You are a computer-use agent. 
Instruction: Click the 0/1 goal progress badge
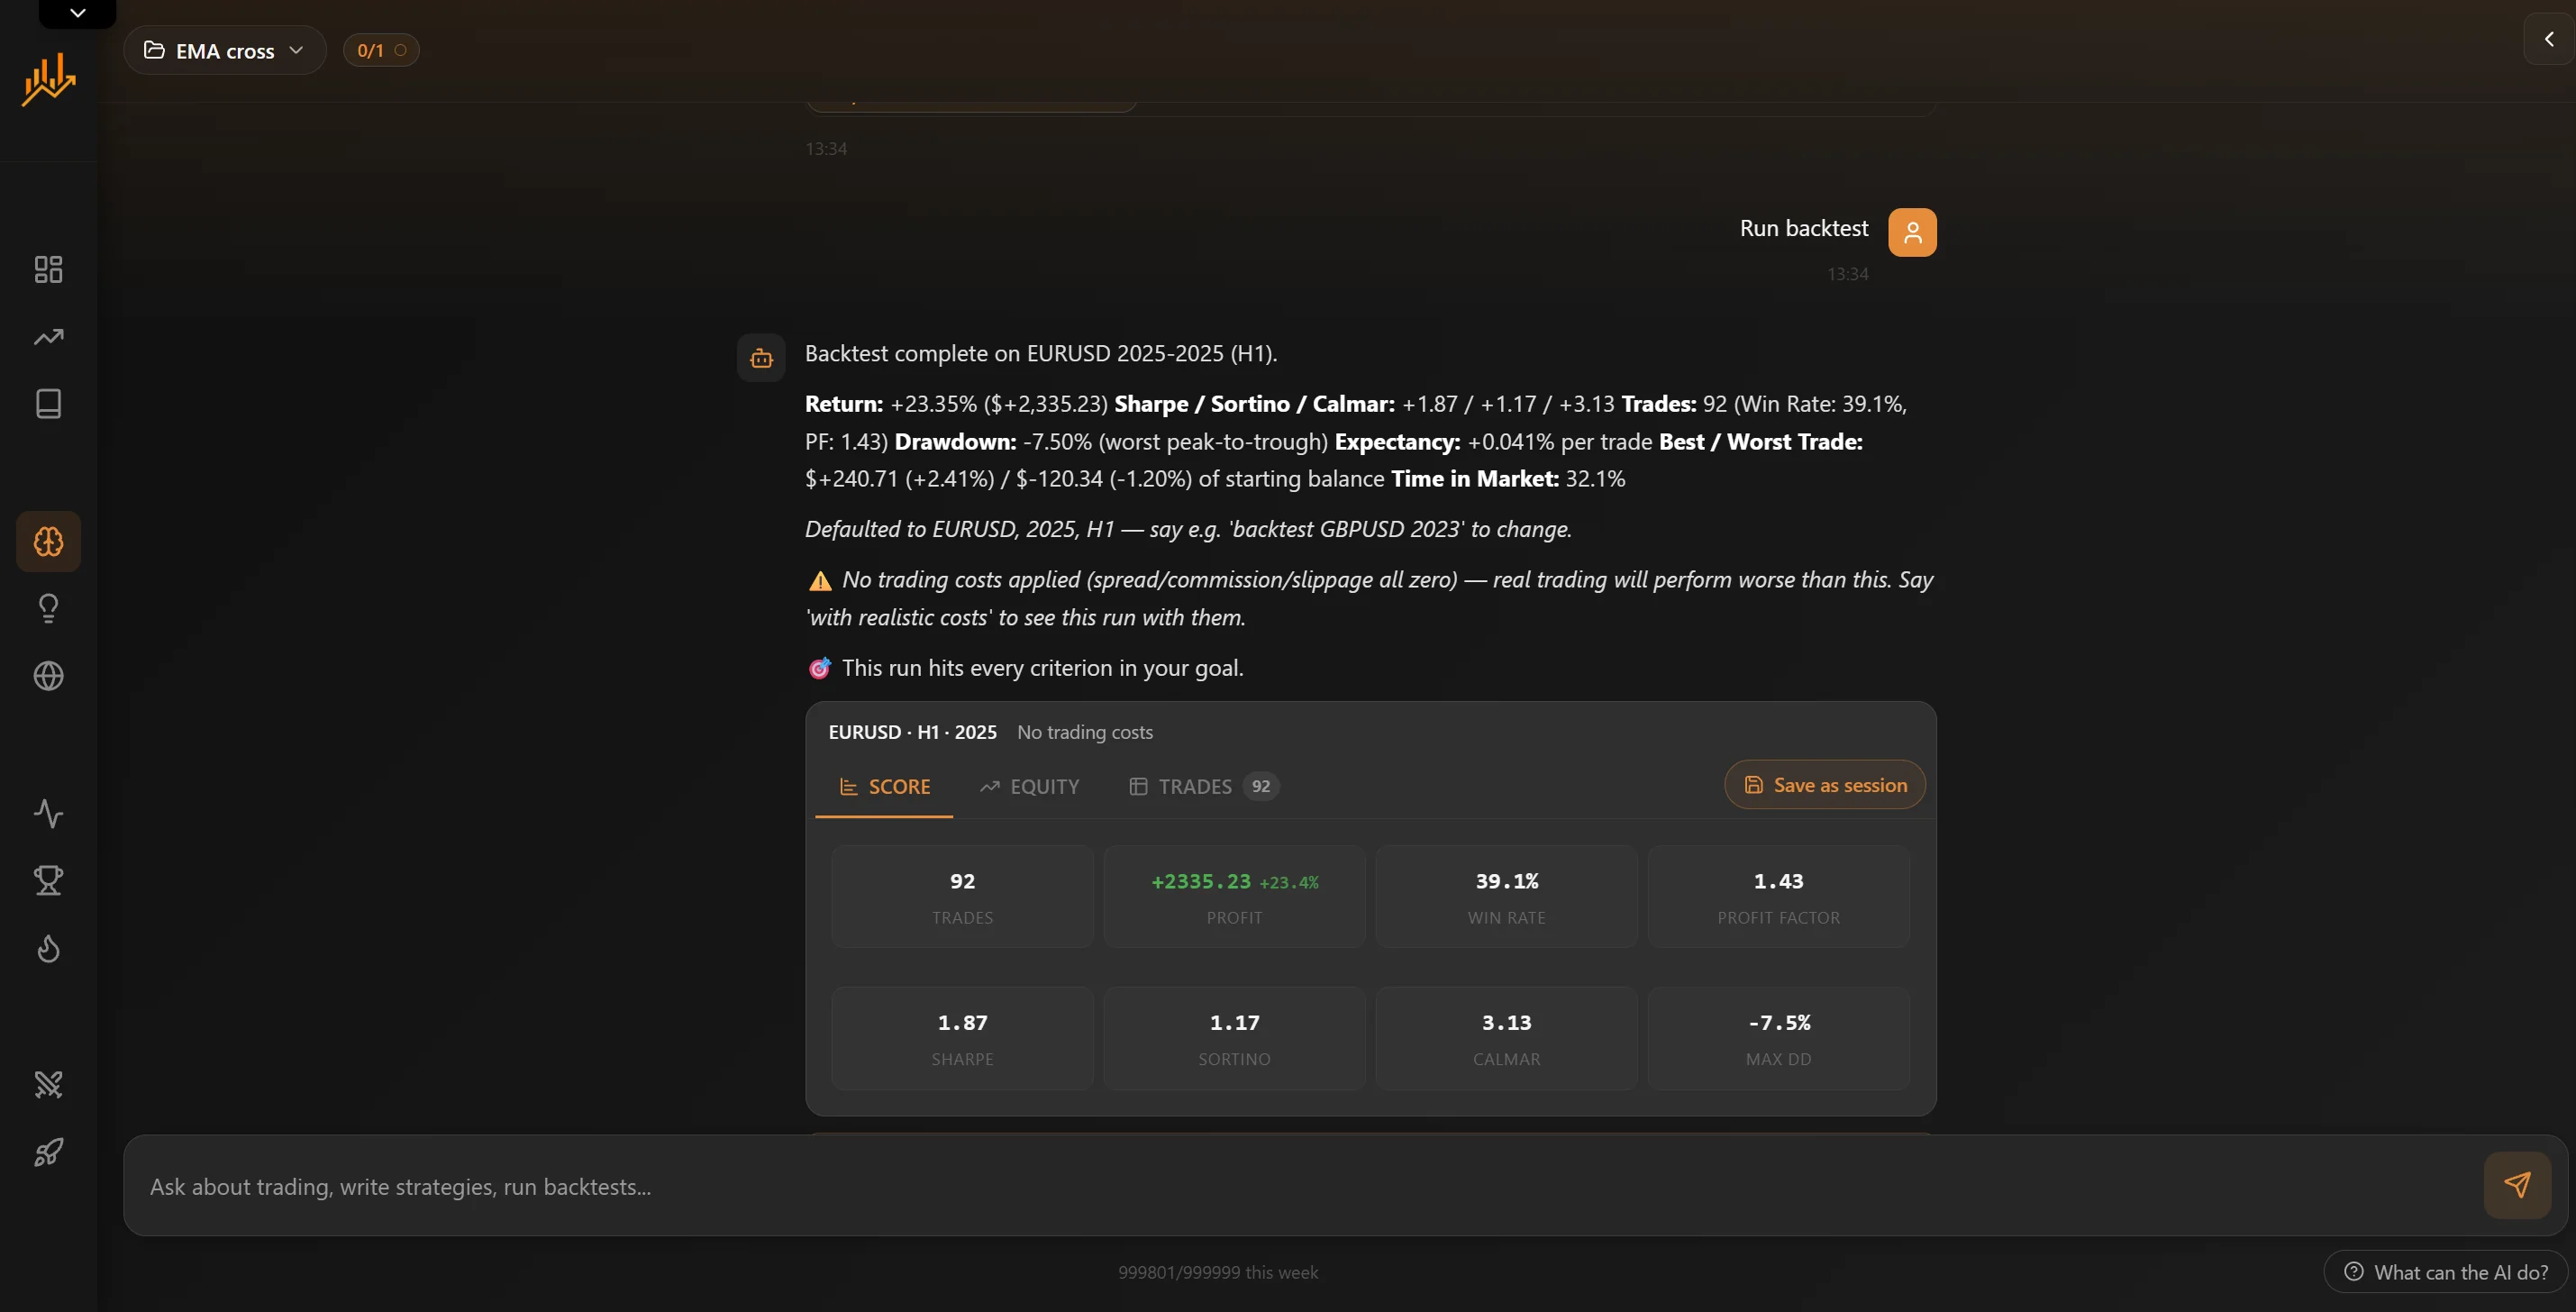(381, 50)
